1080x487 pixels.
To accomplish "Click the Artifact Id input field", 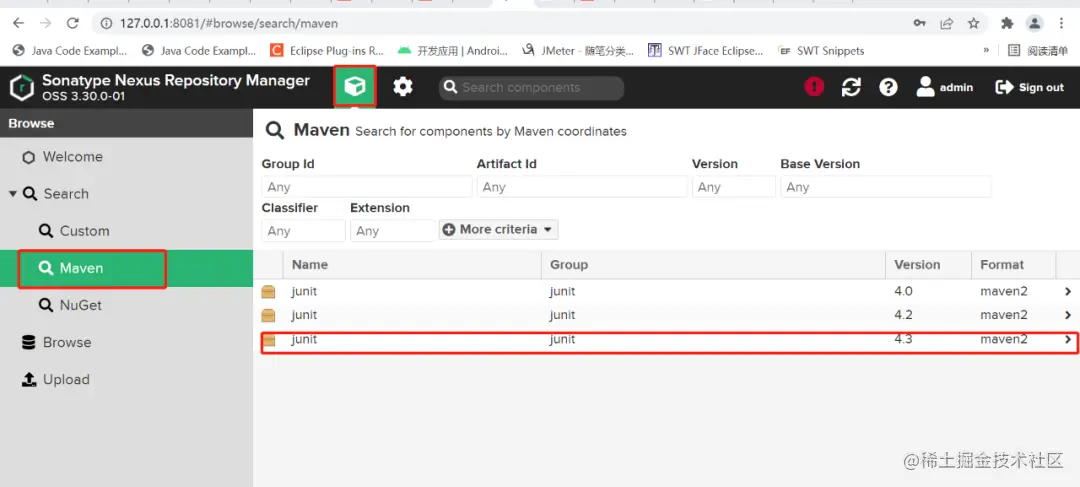I will point(582,187).
